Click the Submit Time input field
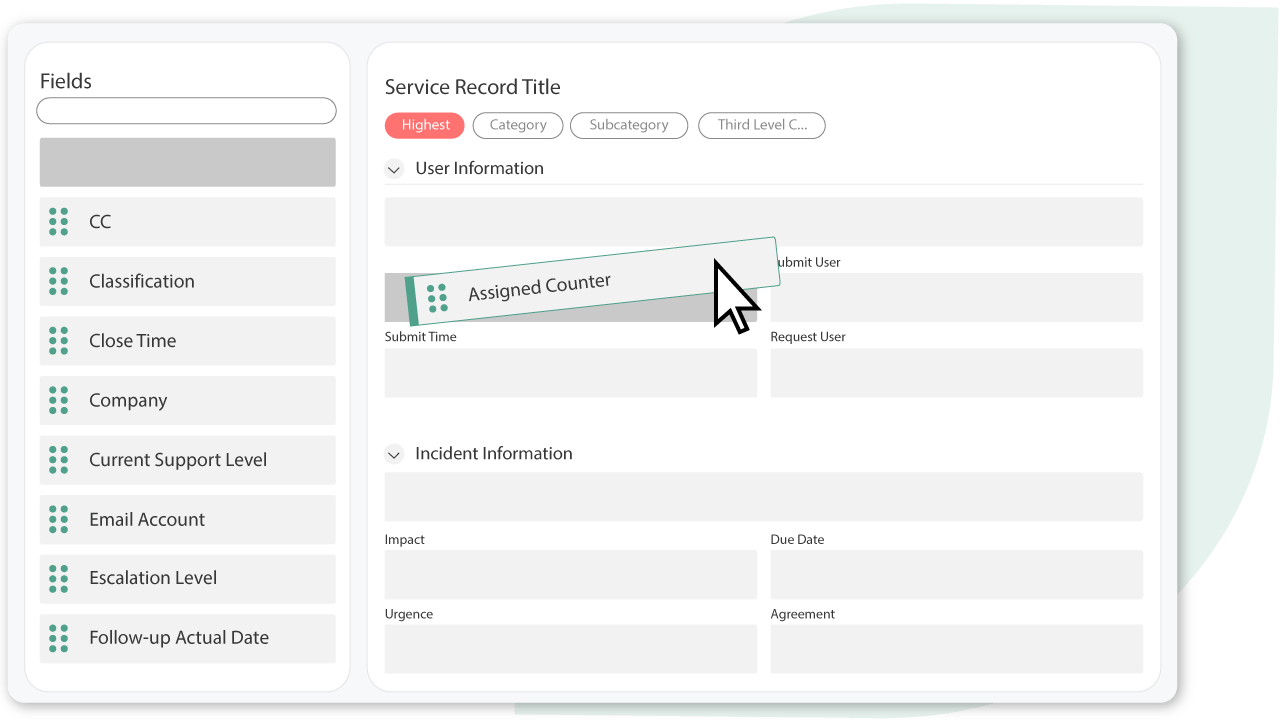 point(571,373)
